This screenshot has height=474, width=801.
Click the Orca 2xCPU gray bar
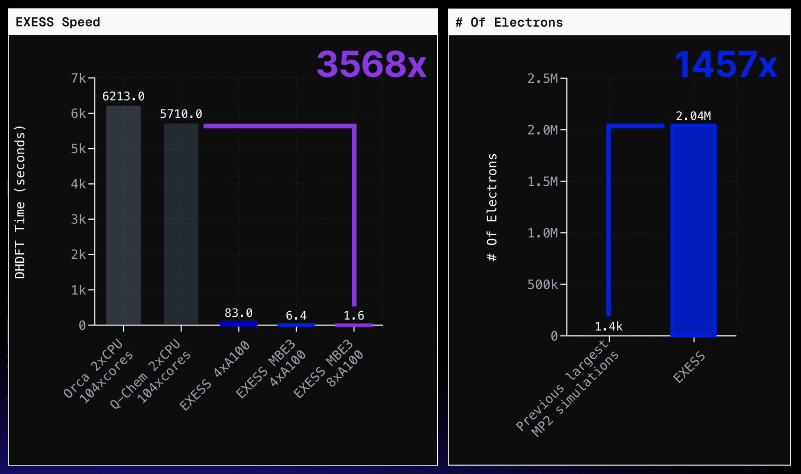coord(123,215)
